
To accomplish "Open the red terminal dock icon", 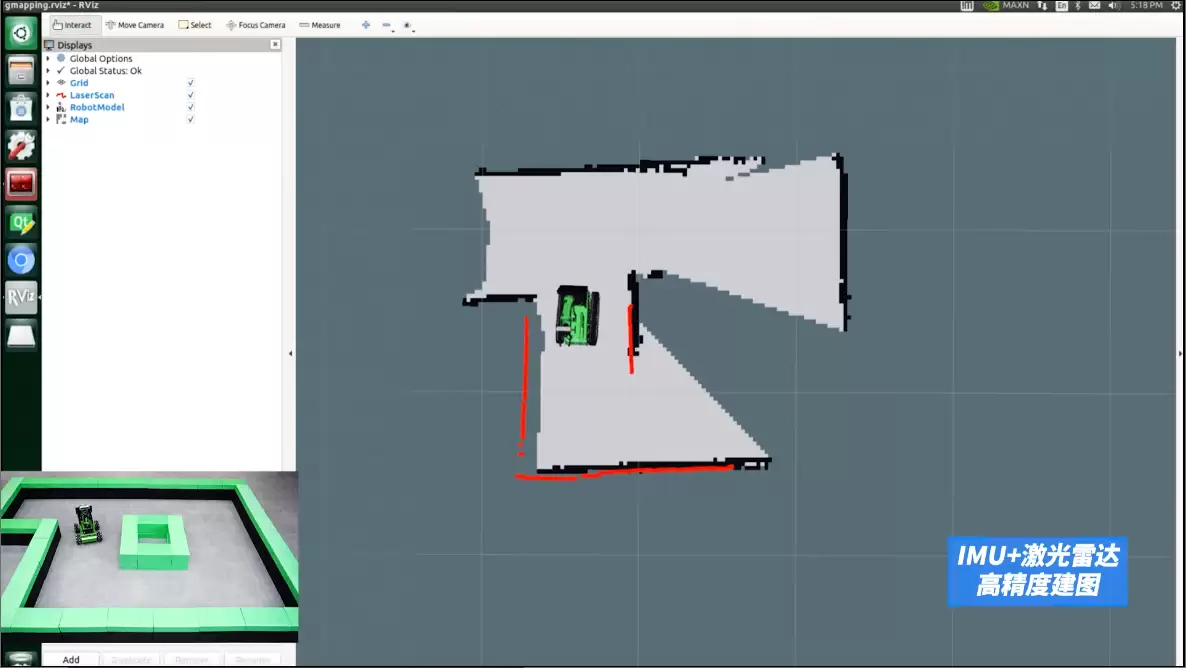I will [21, 184].
